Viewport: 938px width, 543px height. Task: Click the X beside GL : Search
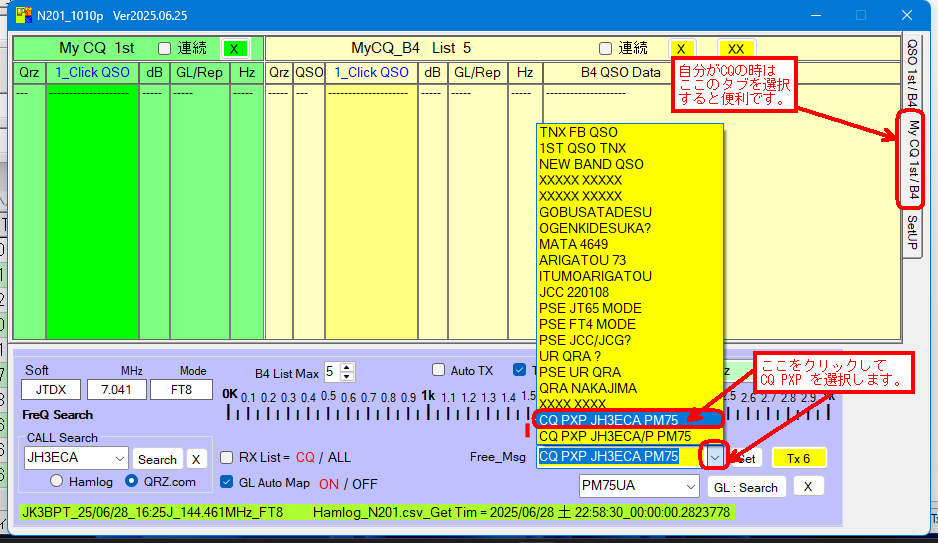click(808, 487)
